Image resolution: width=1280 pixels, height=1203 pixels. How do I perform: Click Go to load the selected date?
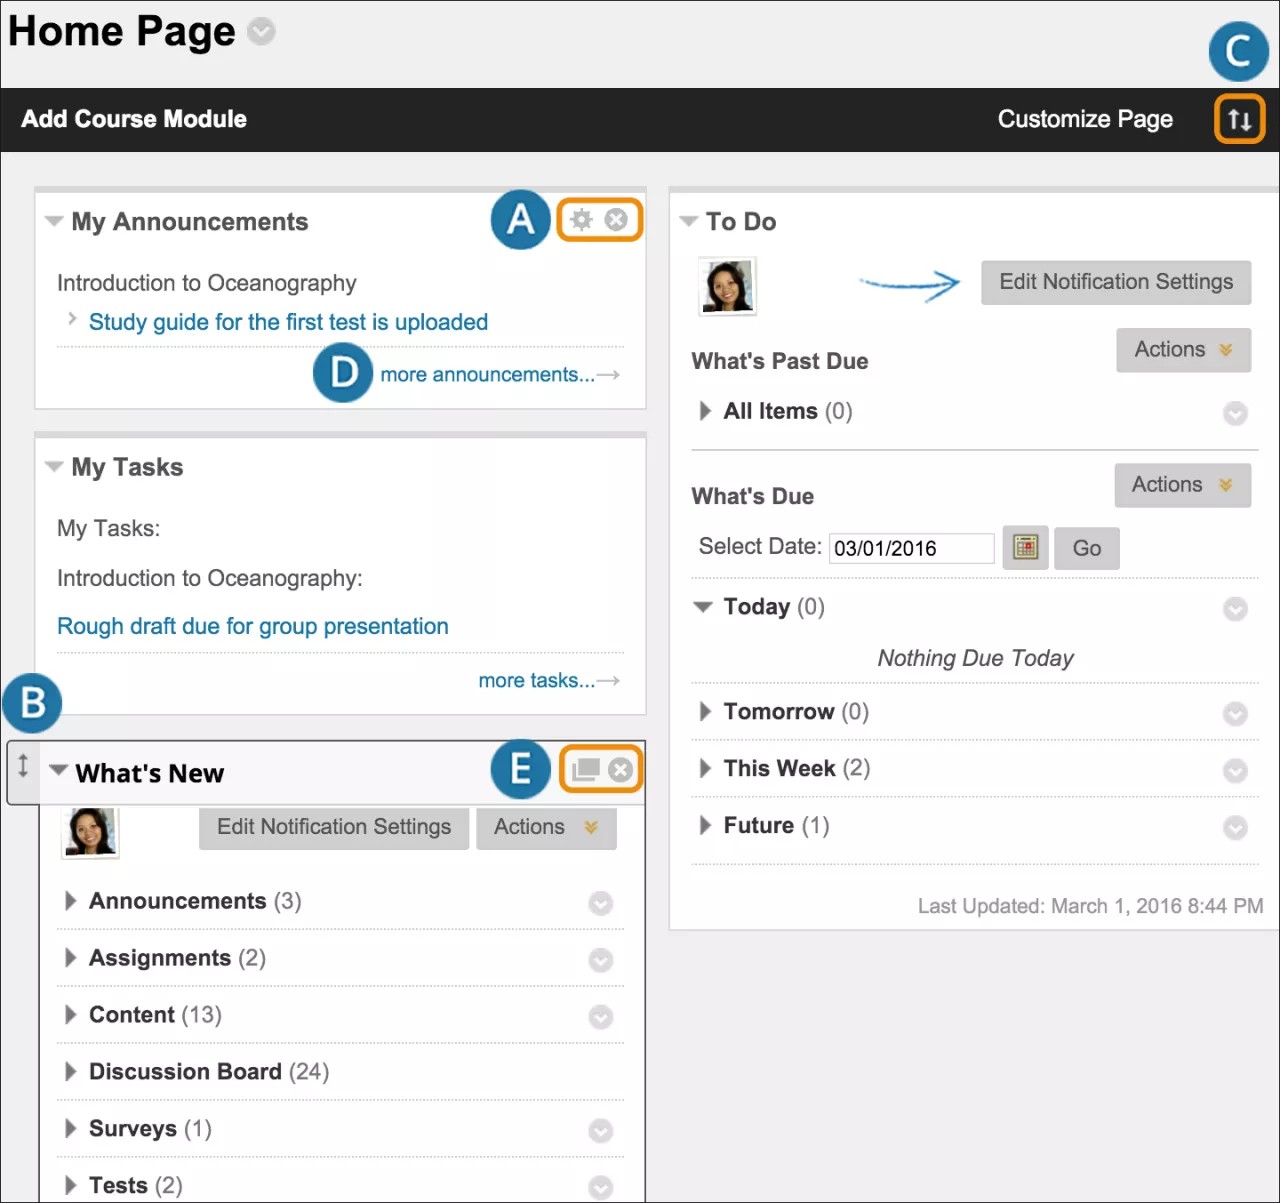click(1087, 548)
